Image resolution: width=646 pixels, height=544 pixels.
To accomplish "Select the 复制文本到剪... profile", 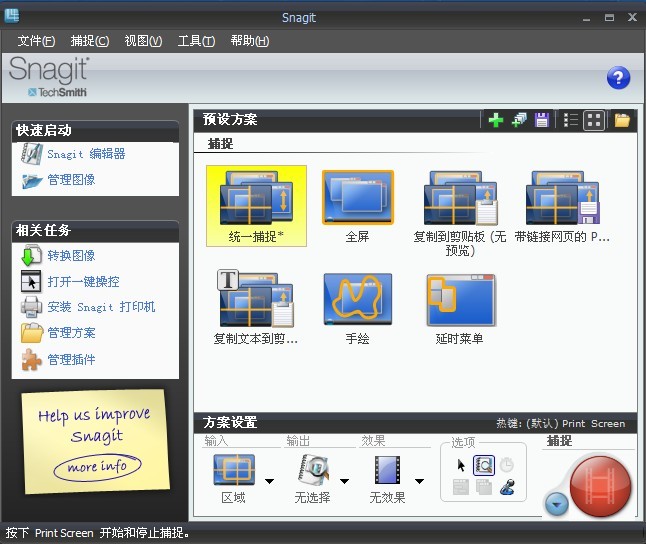I will click(x=255, y=307).
